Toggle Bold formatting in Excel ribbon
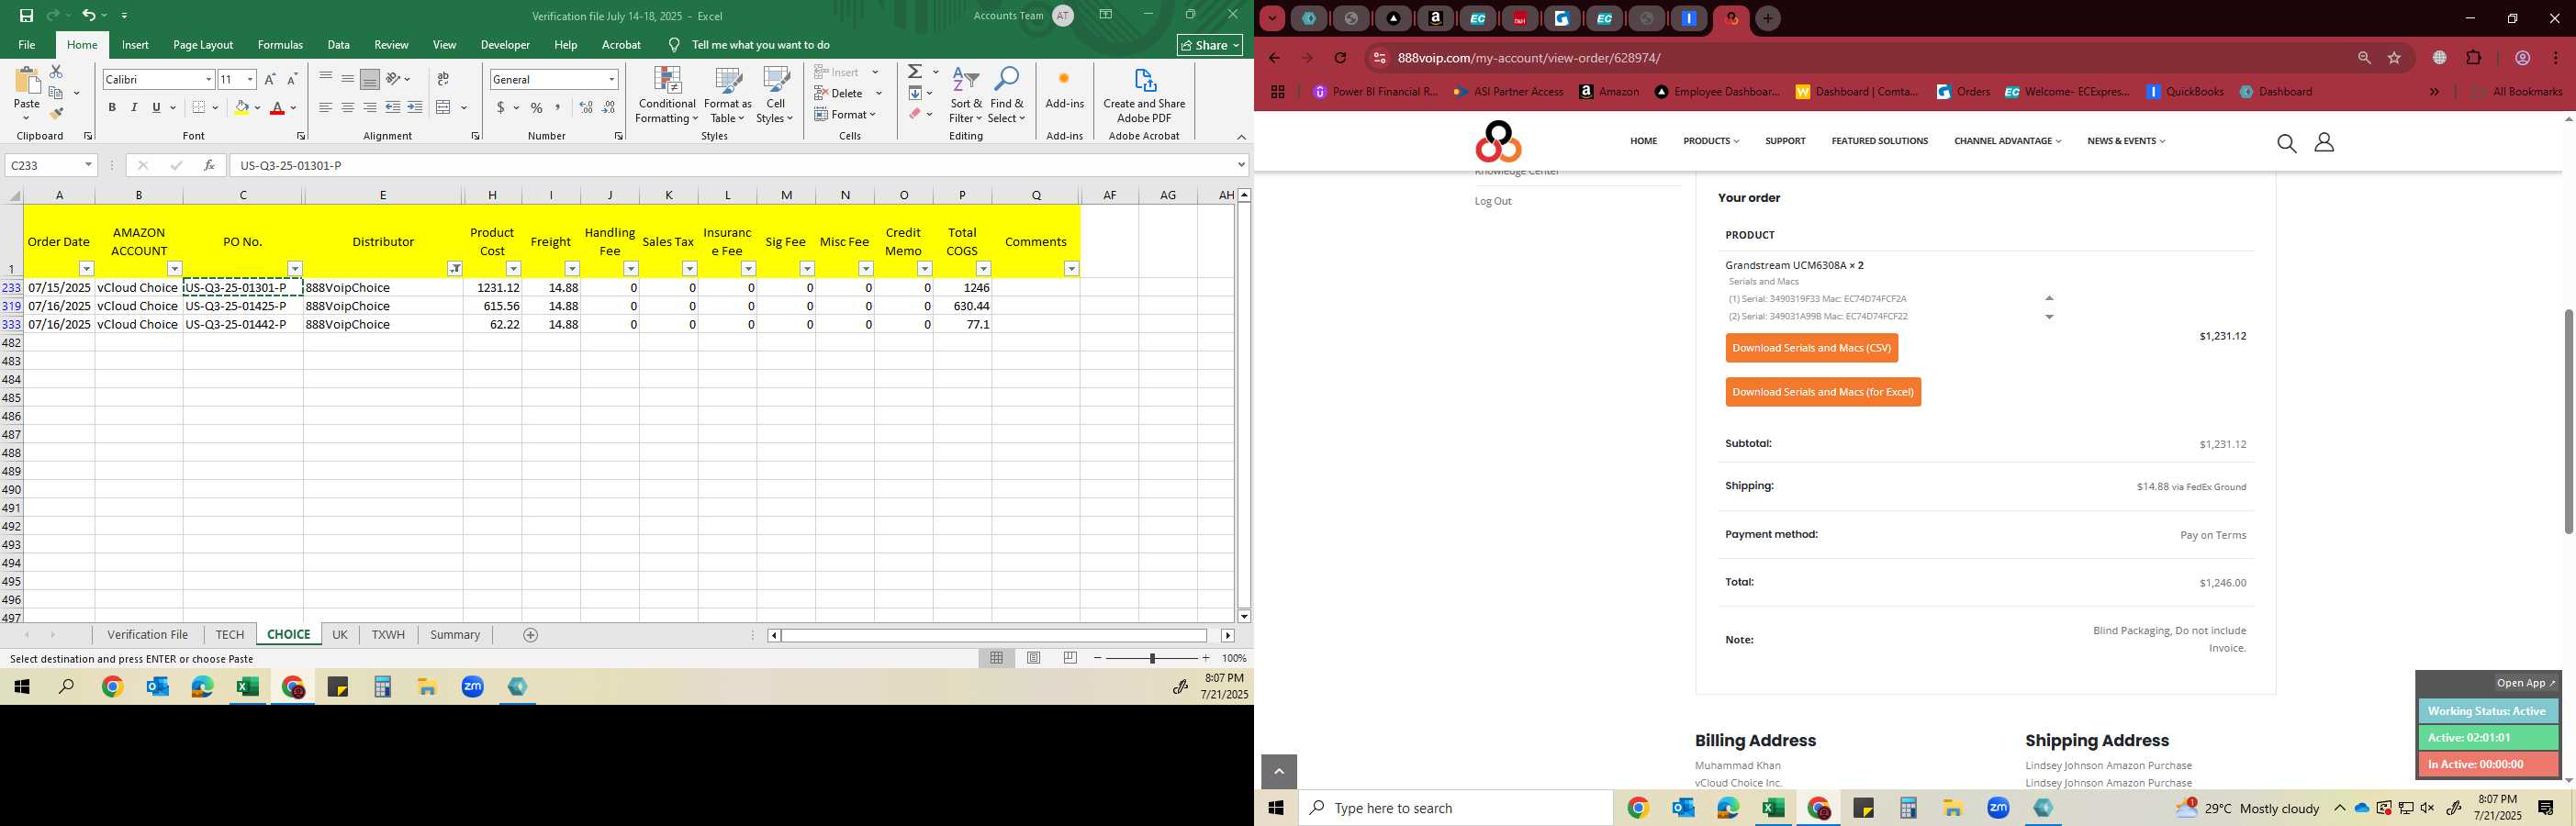 (112, 108)
